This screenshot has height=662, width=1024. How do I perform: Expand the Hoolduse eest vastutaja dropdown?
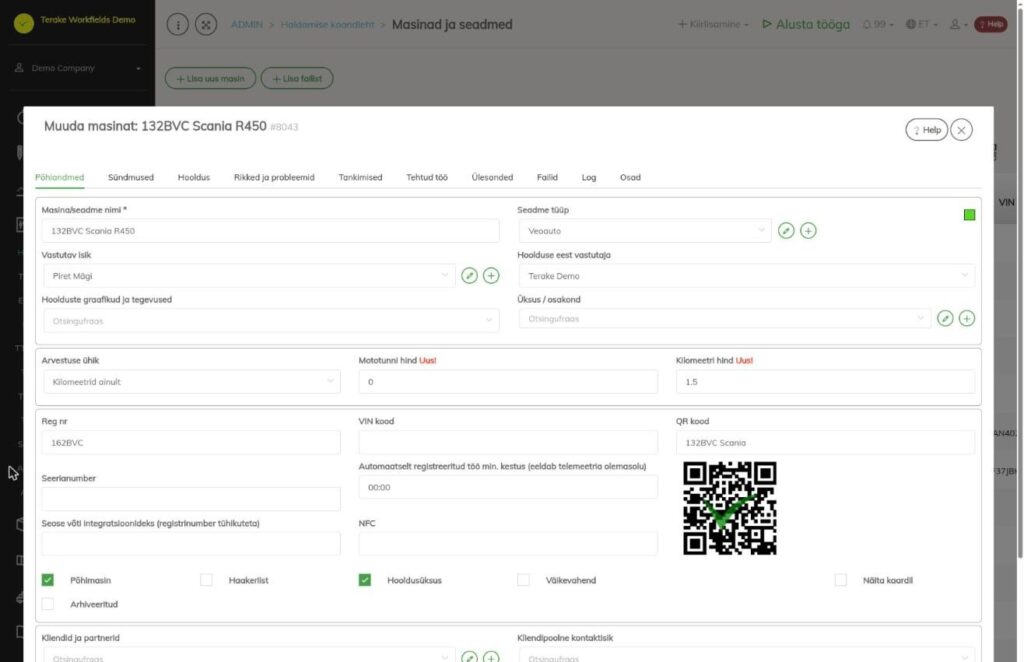(x=746, y=276)
